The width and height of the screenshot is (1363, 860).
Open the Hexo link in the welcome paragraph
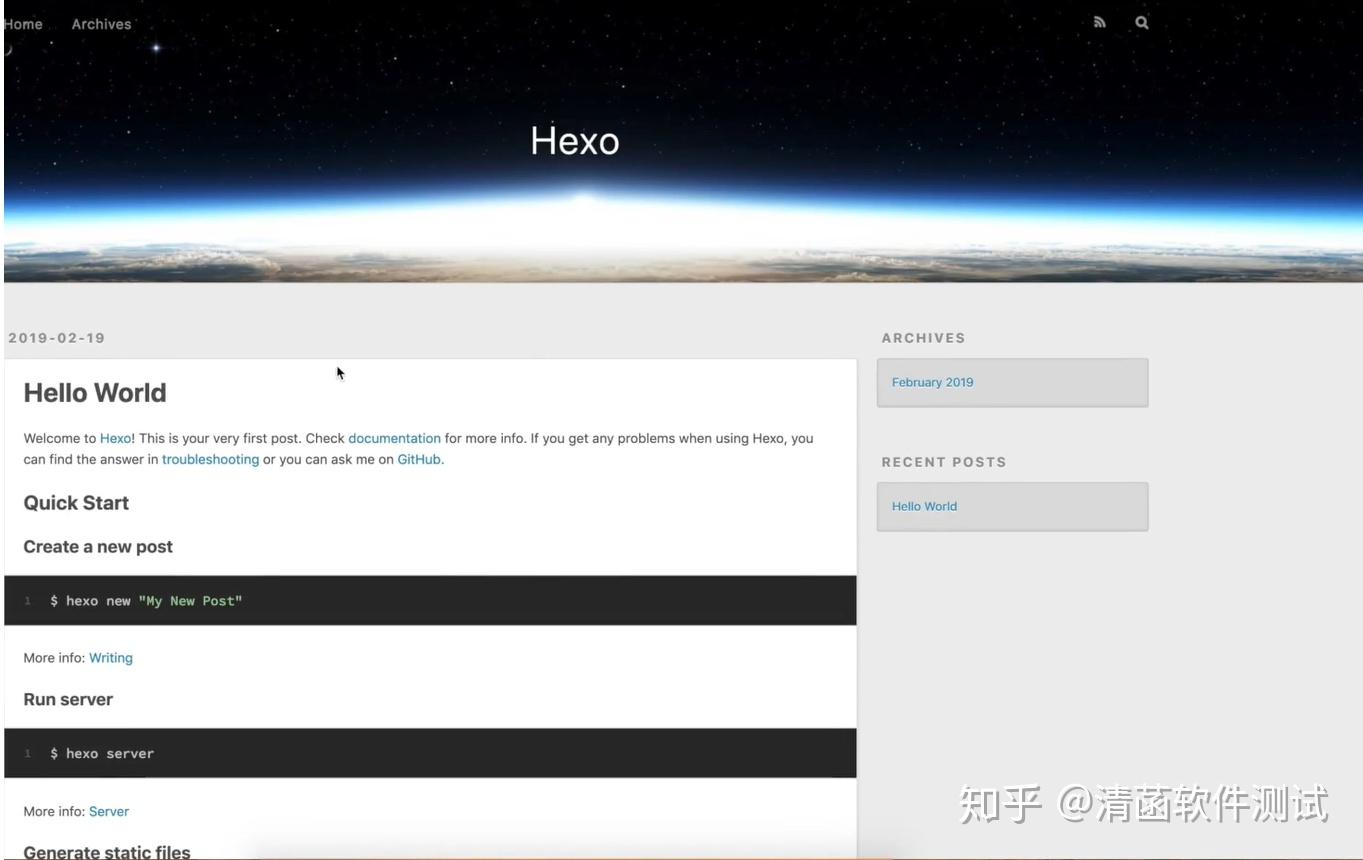[x=114, y=438]
